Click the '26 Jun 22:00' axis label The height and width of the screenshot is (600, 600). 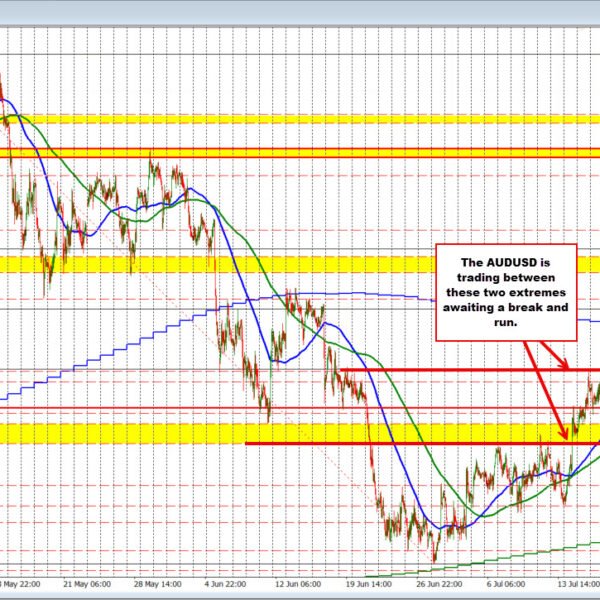(x=439, y=584)
